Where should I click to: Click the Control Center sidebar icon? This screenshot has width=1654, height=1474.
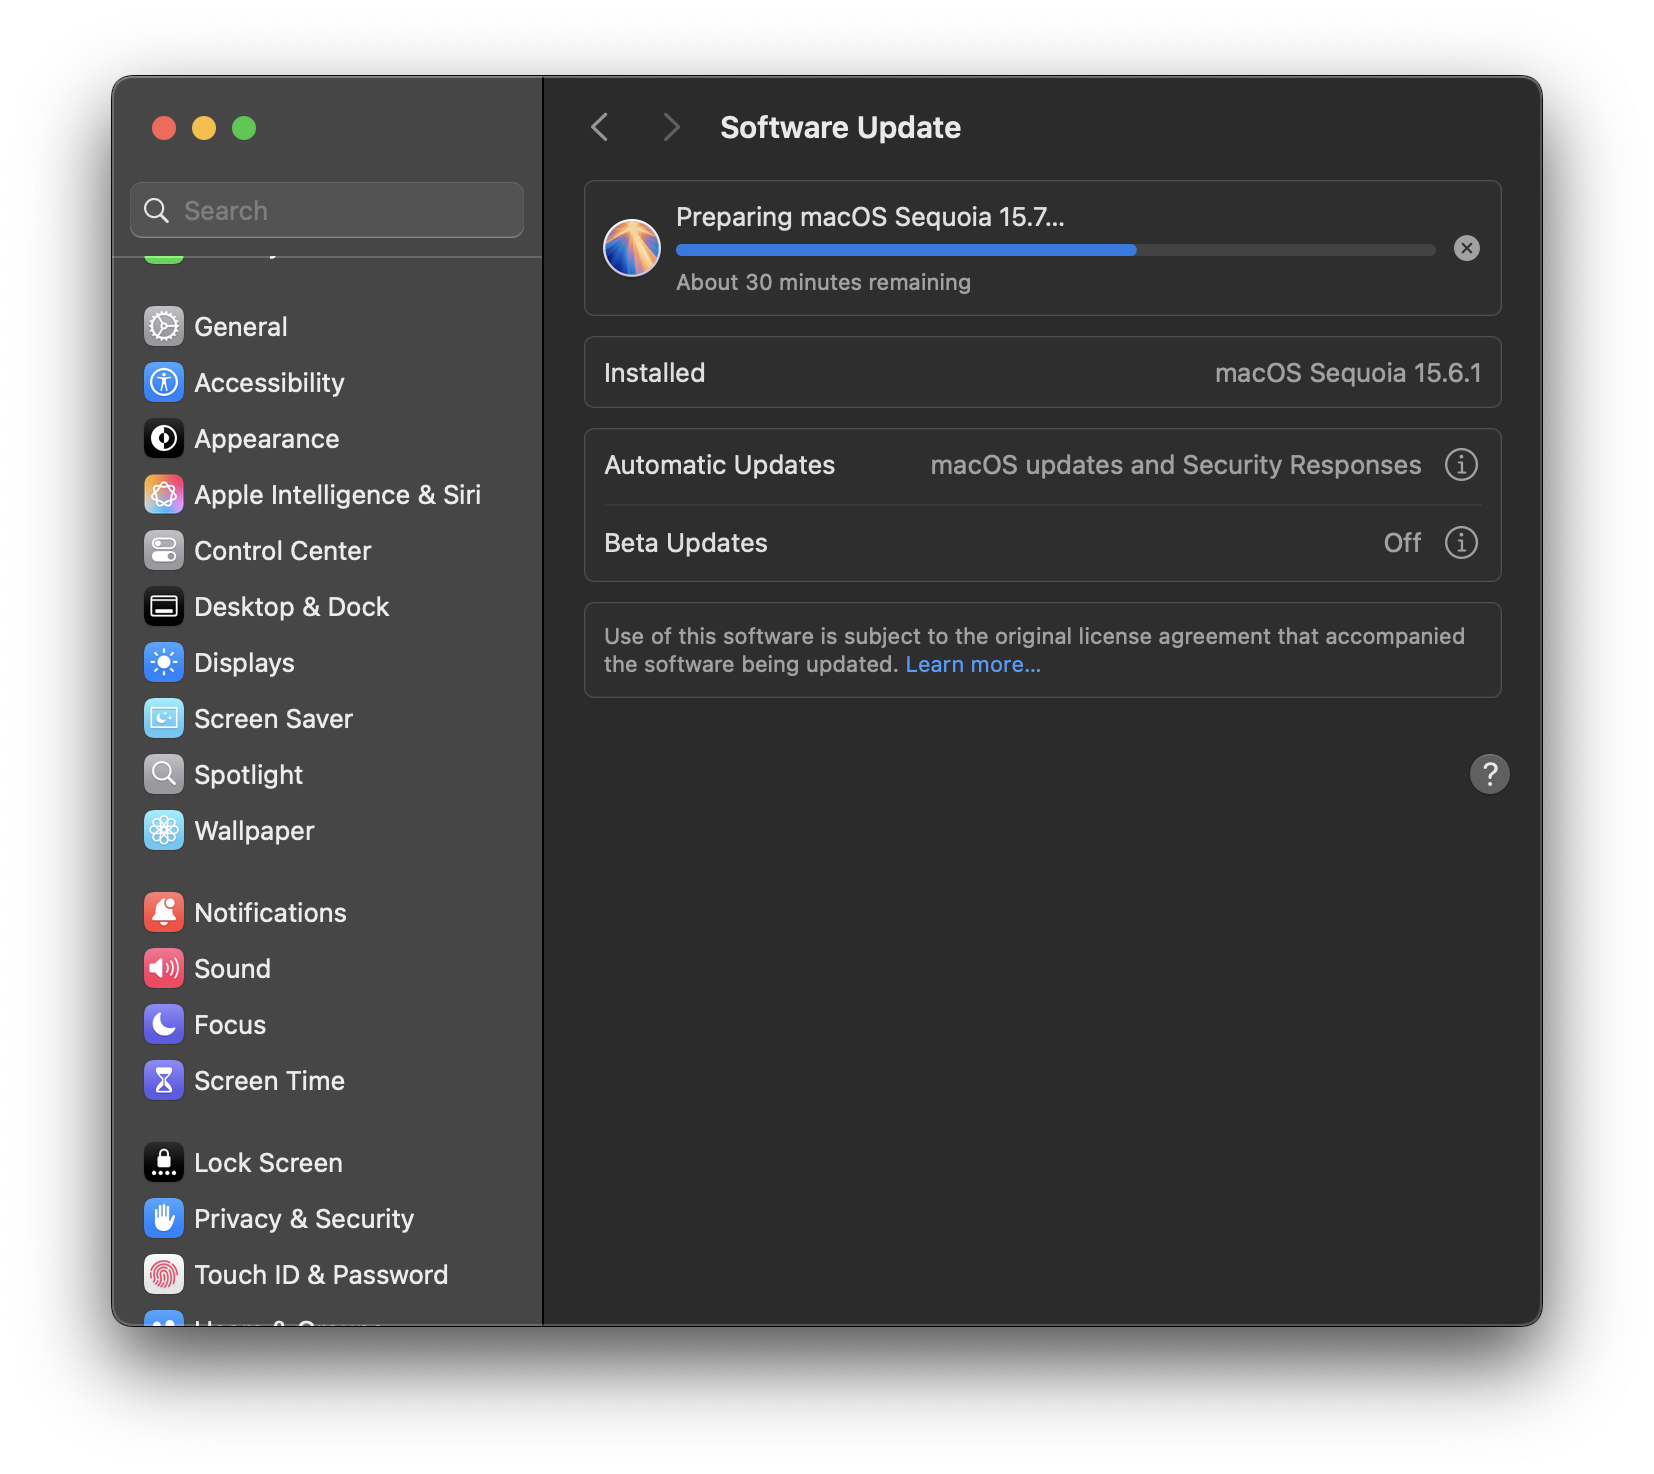(164, 551)
